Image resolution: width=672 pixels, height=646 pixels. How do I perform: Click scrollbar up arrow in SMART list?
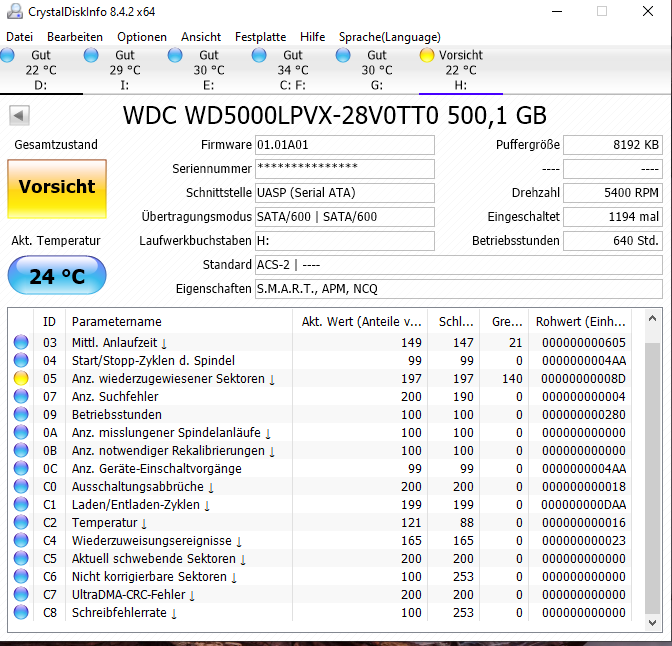pos(652,318)
